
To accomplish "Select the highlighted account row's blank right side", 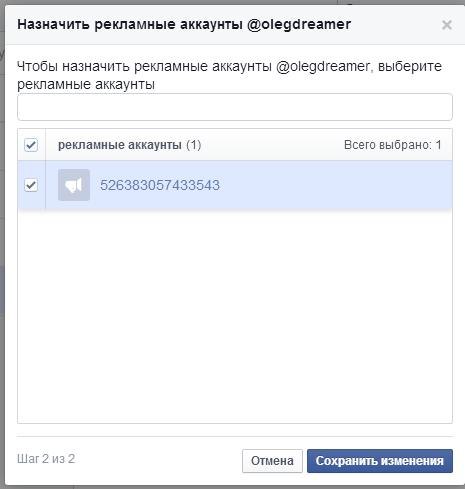I will pyautogui.click(x=336, y=185).
